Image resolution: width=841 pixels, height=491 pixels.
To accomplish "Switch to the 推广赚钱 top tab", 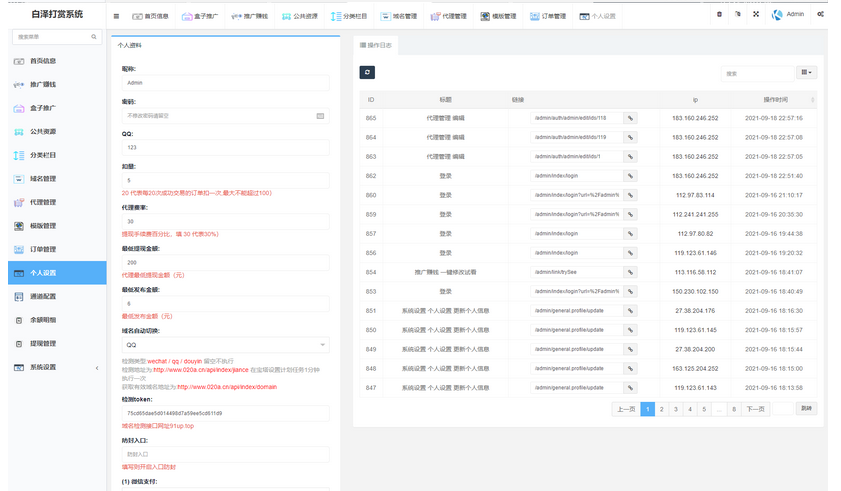I will click(x=249, y=16).
